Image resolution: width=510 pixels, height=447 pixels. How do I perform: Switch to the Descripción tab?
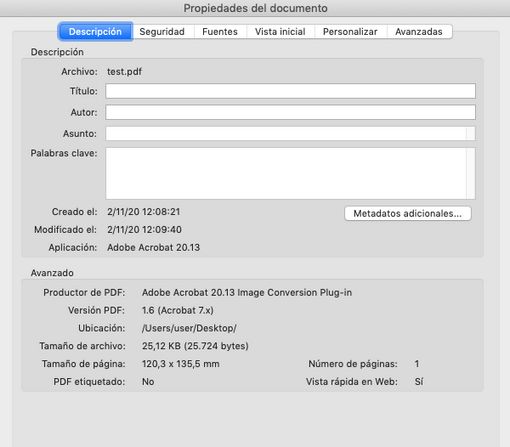pos(95,32)
